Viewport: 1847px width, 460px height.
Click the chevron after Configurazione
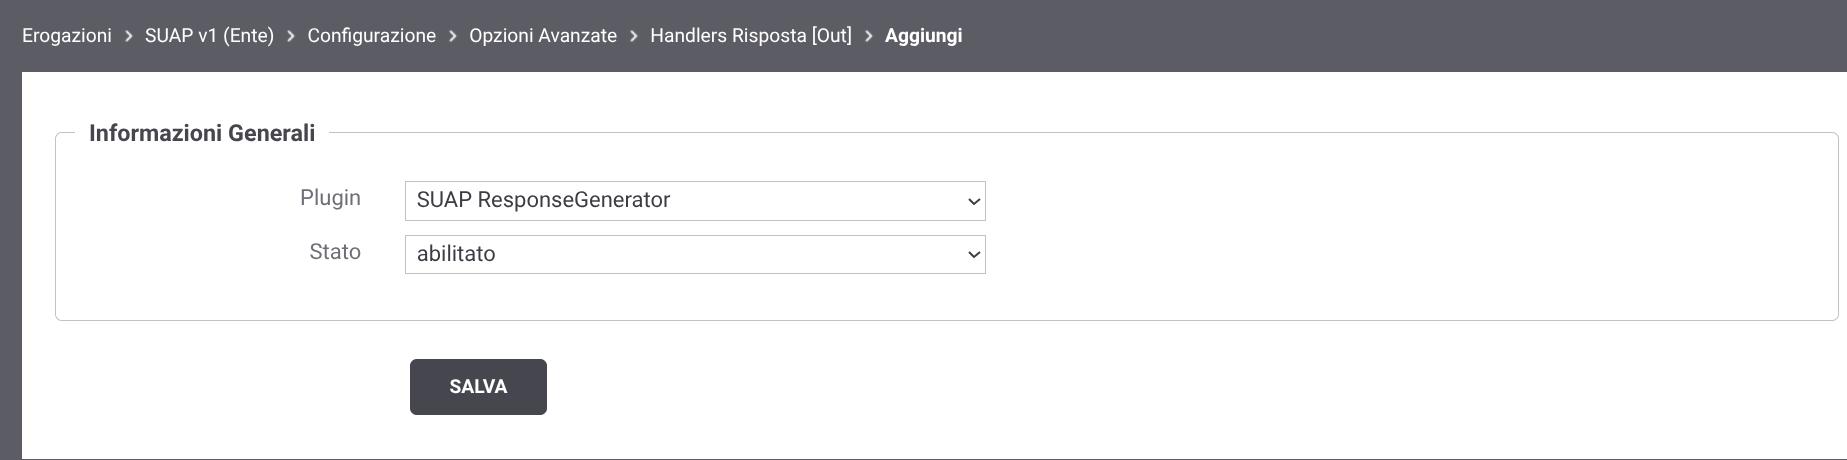tap(453, 36)
